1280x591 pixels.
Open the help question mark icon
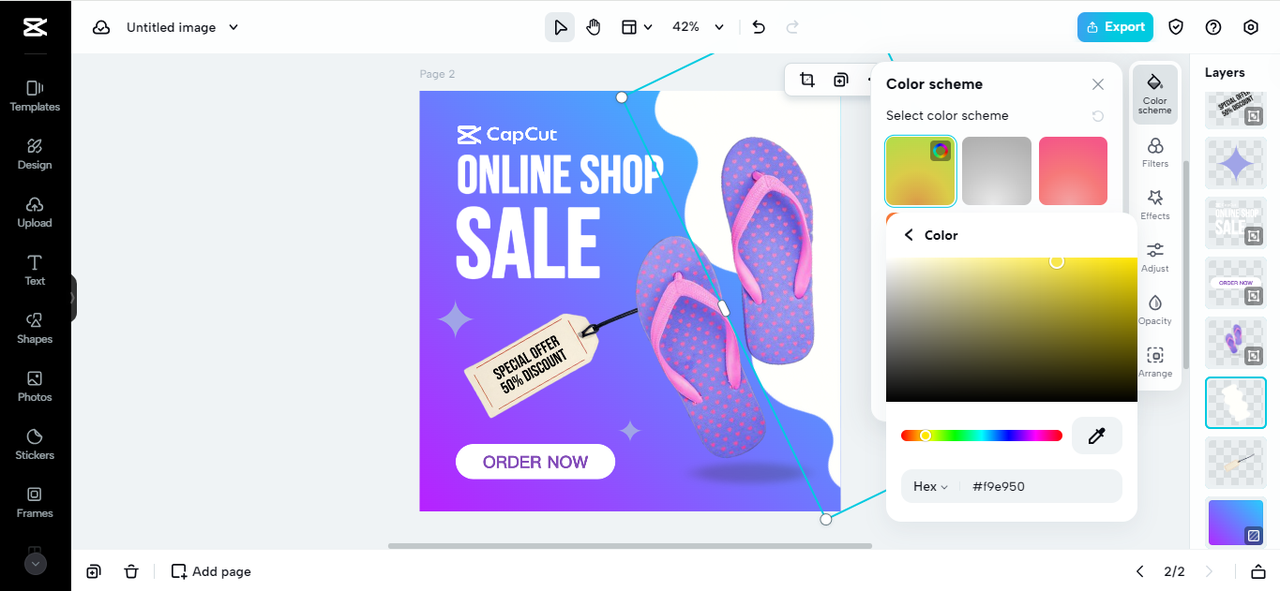pos(1213,27)
